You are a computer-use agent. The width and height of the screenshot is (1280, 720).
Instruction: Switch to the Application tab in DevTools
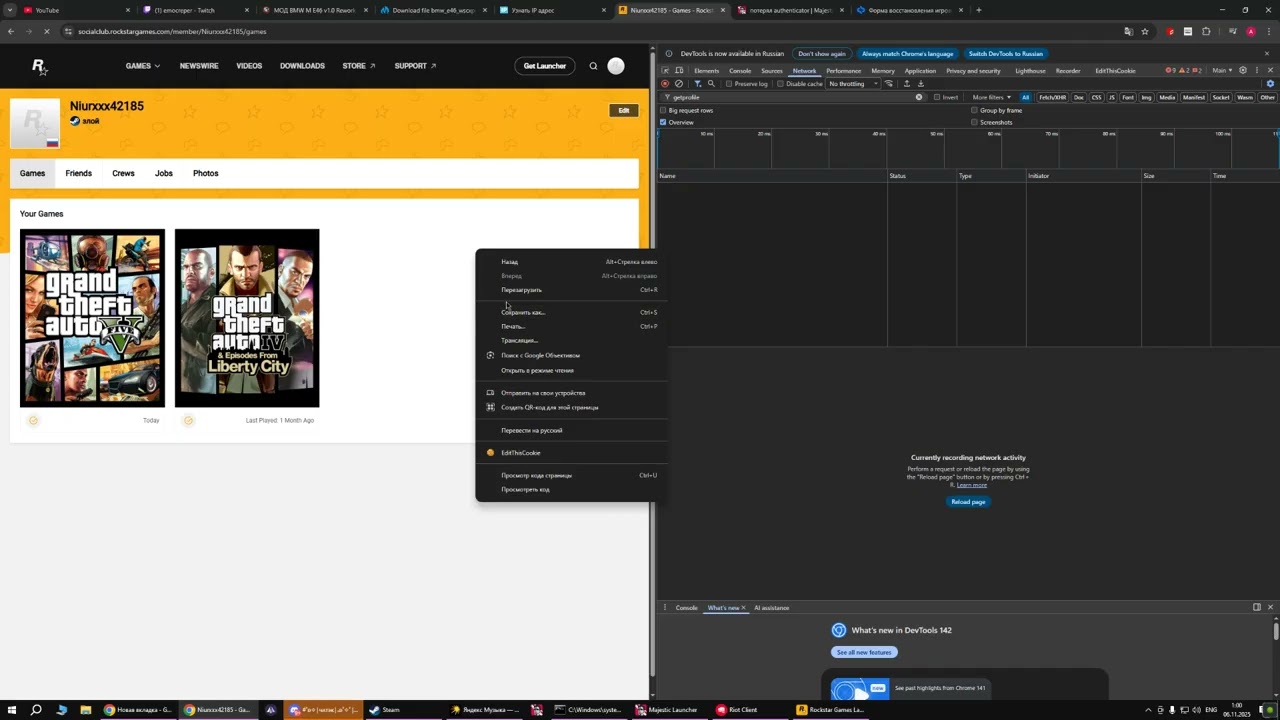click(x=920, y=71)
